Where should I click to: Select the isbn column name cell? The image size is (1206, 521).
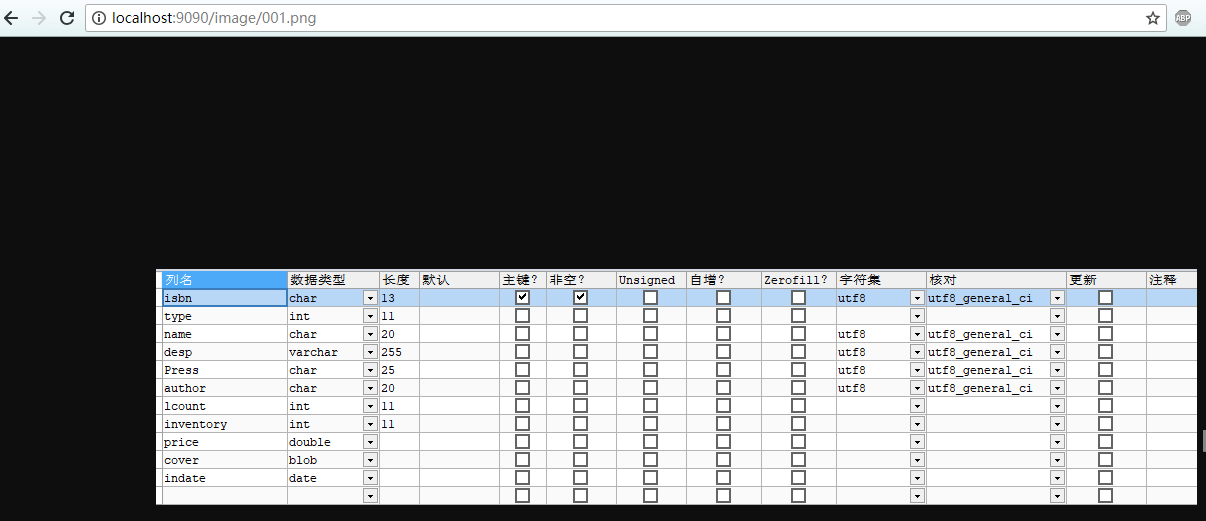[224, 298]
